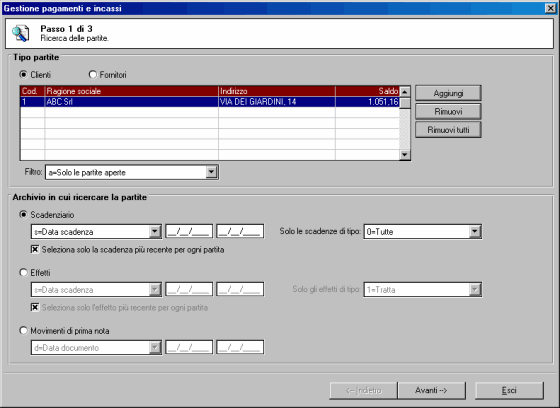Select the Clienti radio button
This screenshot has height=408, width=560.
coord(23,74)
